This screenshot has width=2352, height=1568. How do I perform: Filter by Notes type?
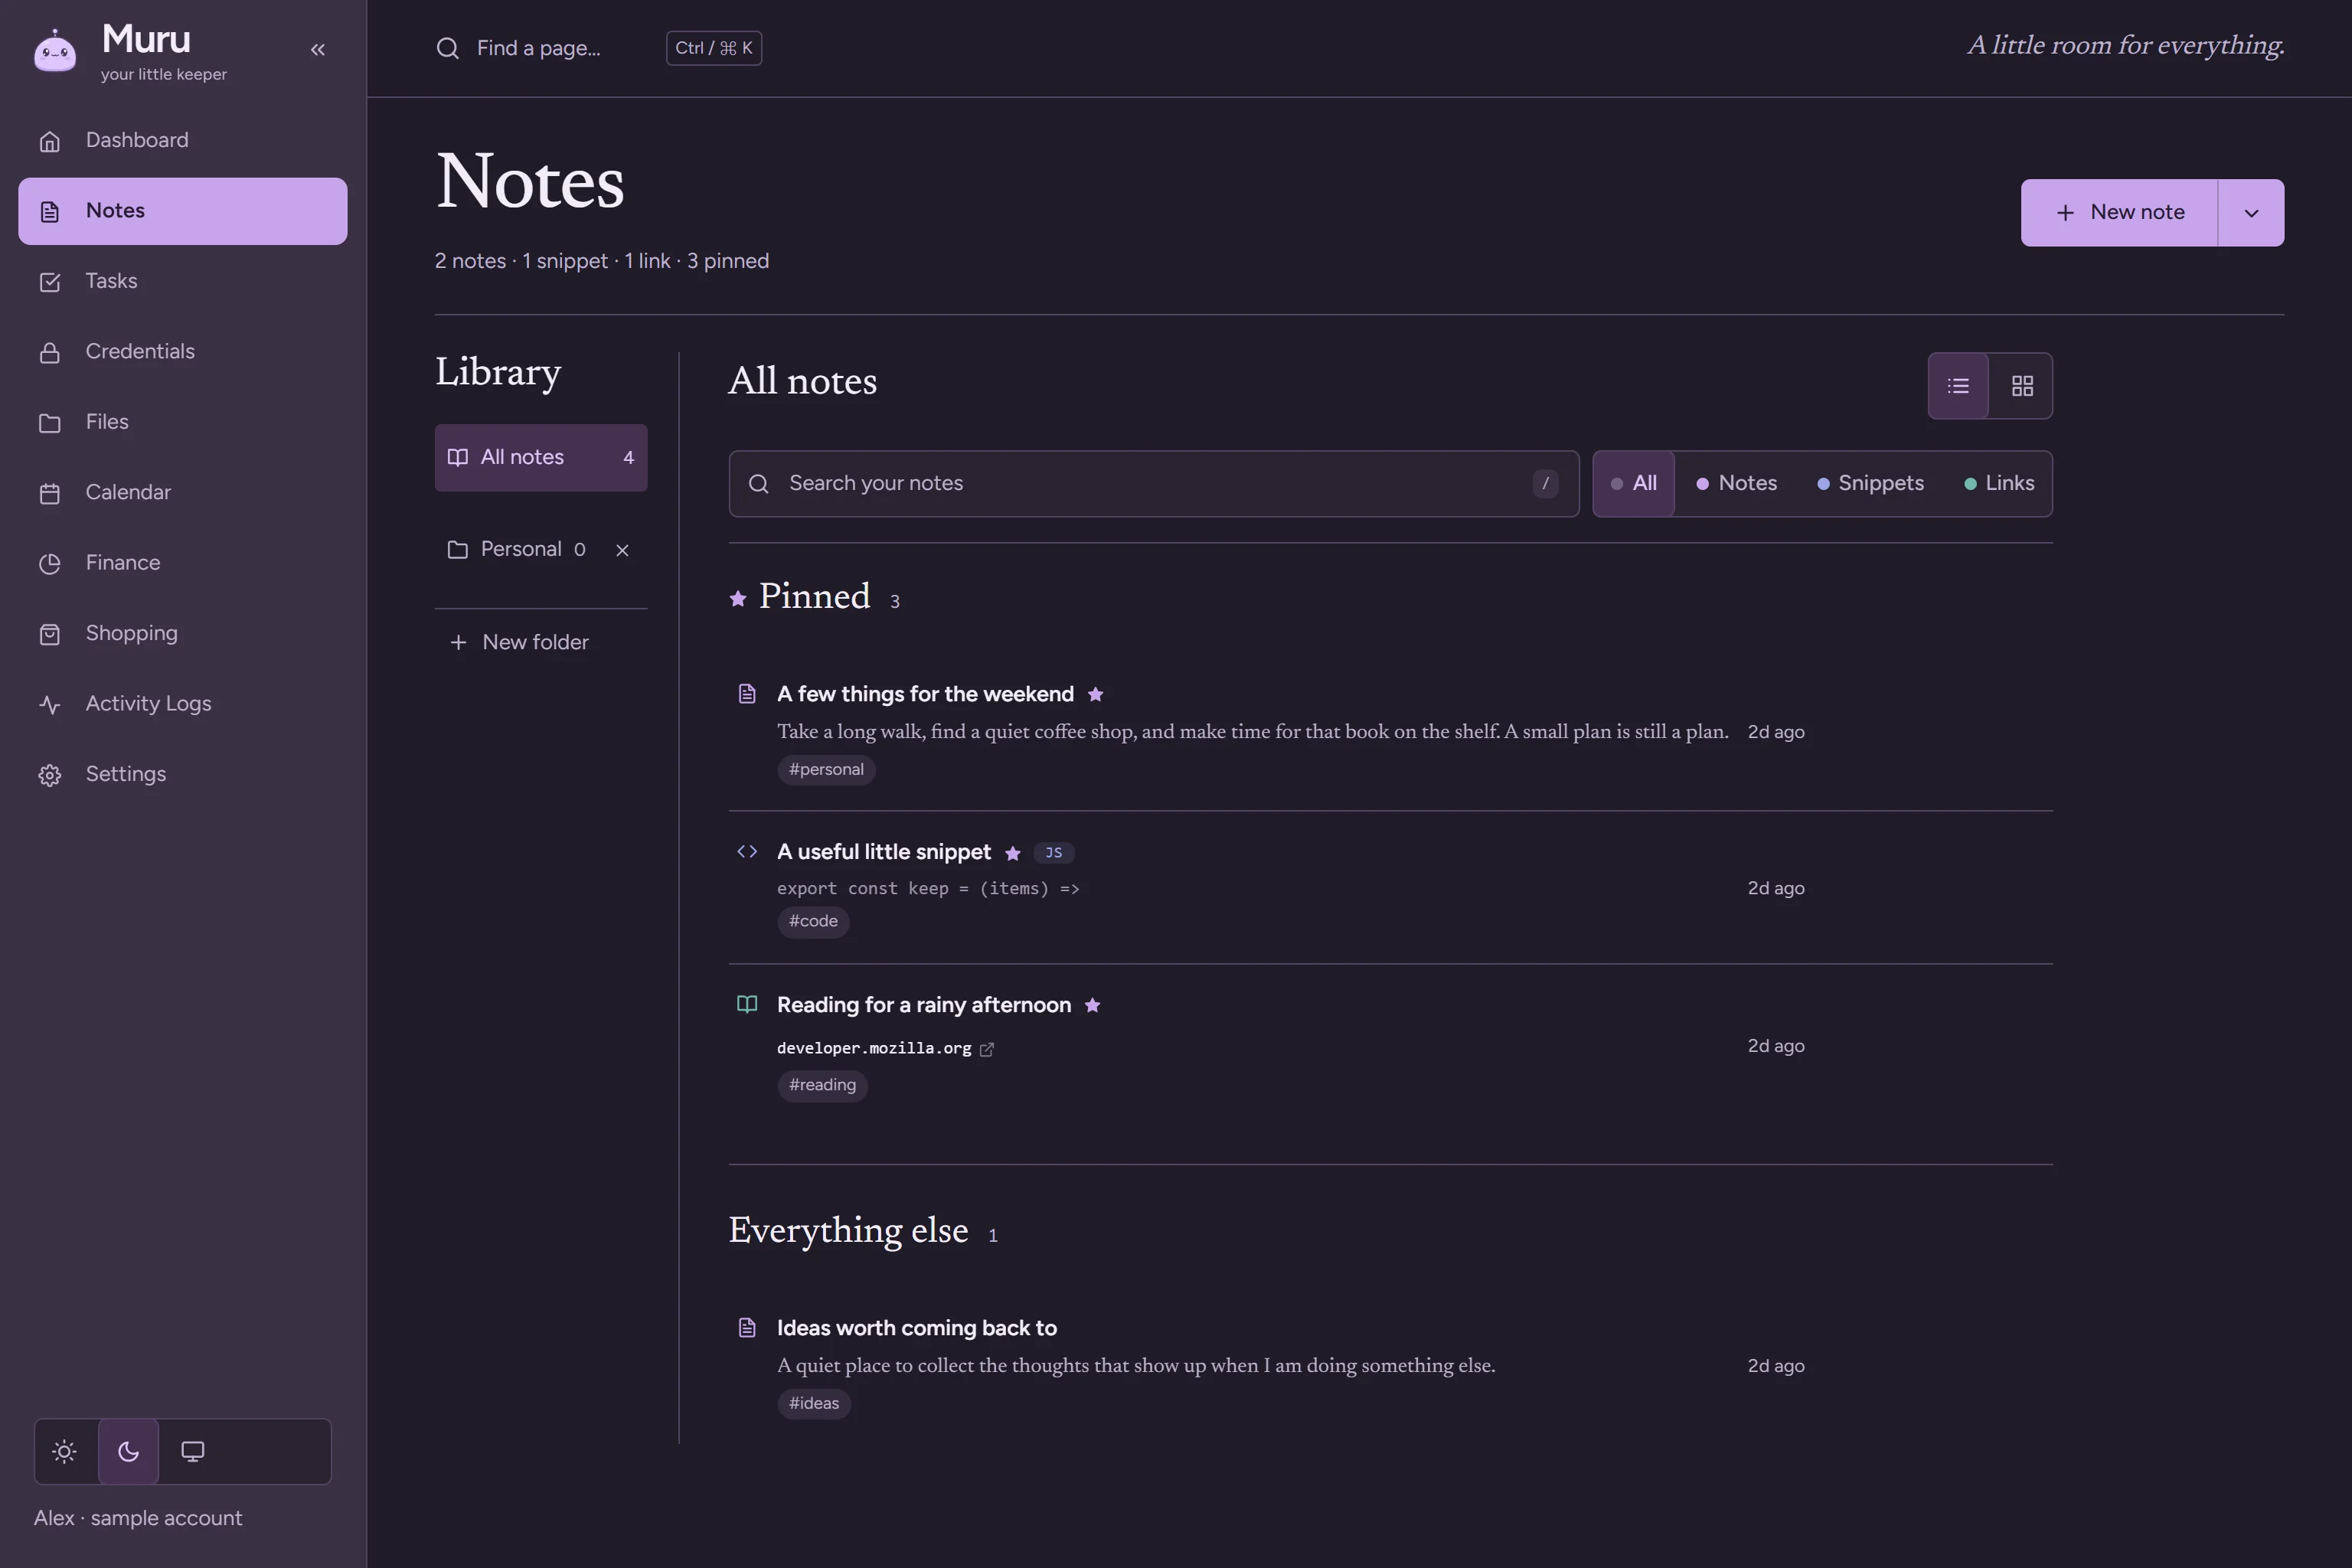pyautogui.click(x=1737, y=484)
